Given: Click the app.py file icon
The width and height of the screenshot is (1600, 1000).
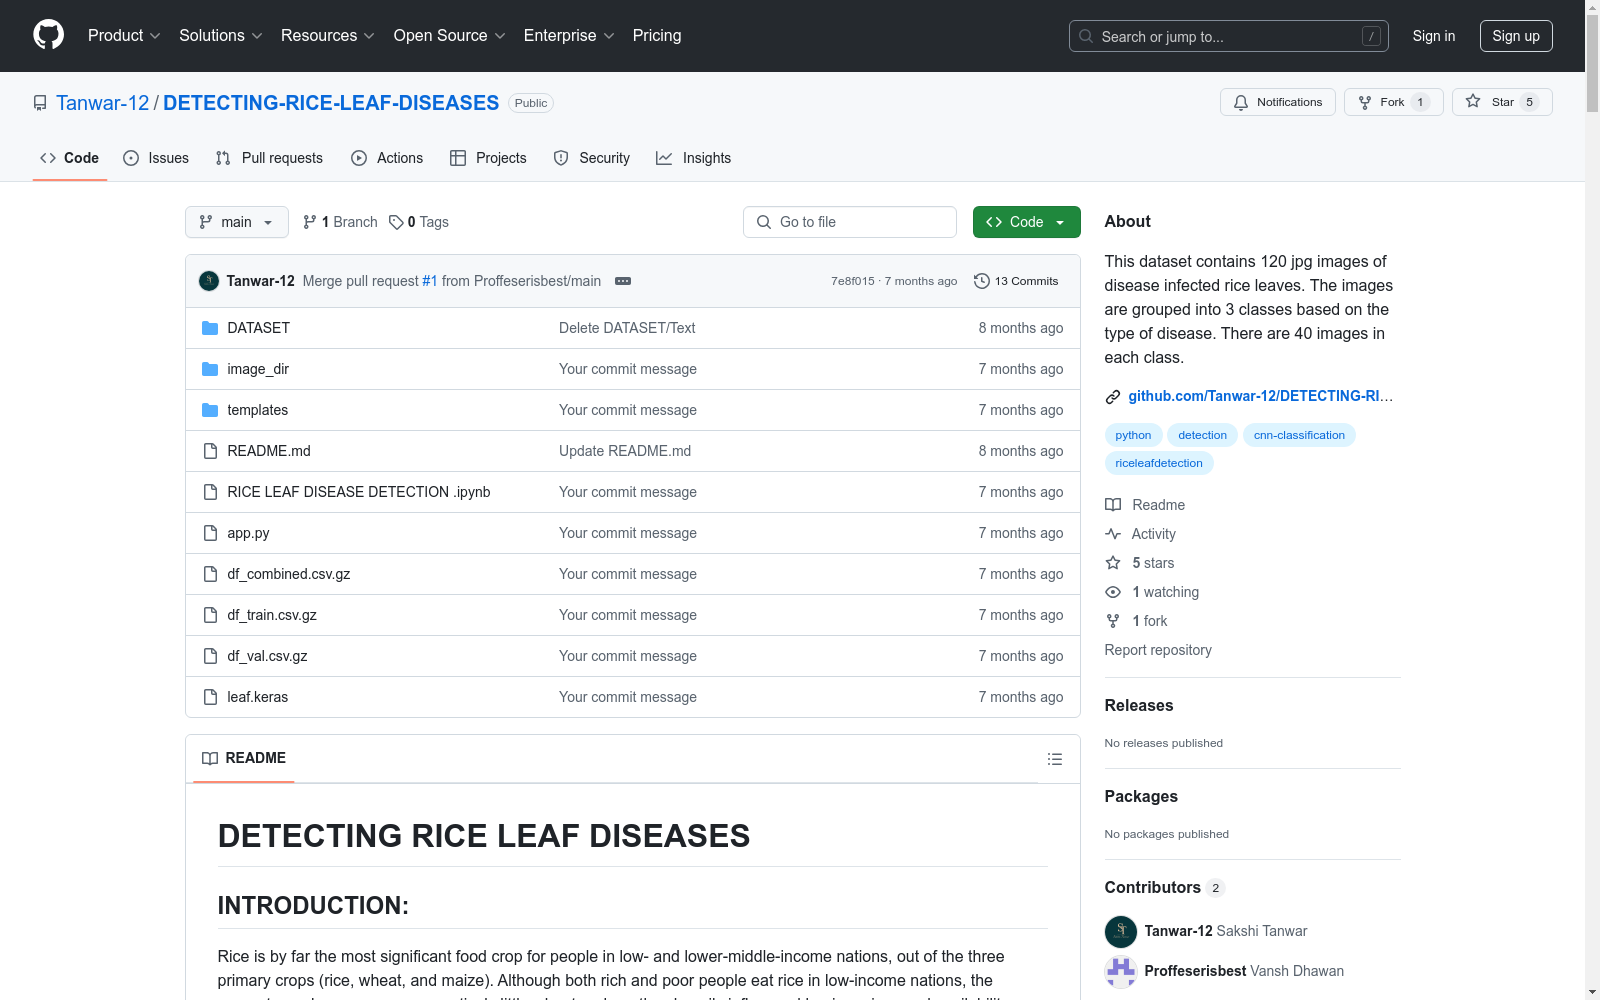Looking at the screenshot, I should click(210, 533).
